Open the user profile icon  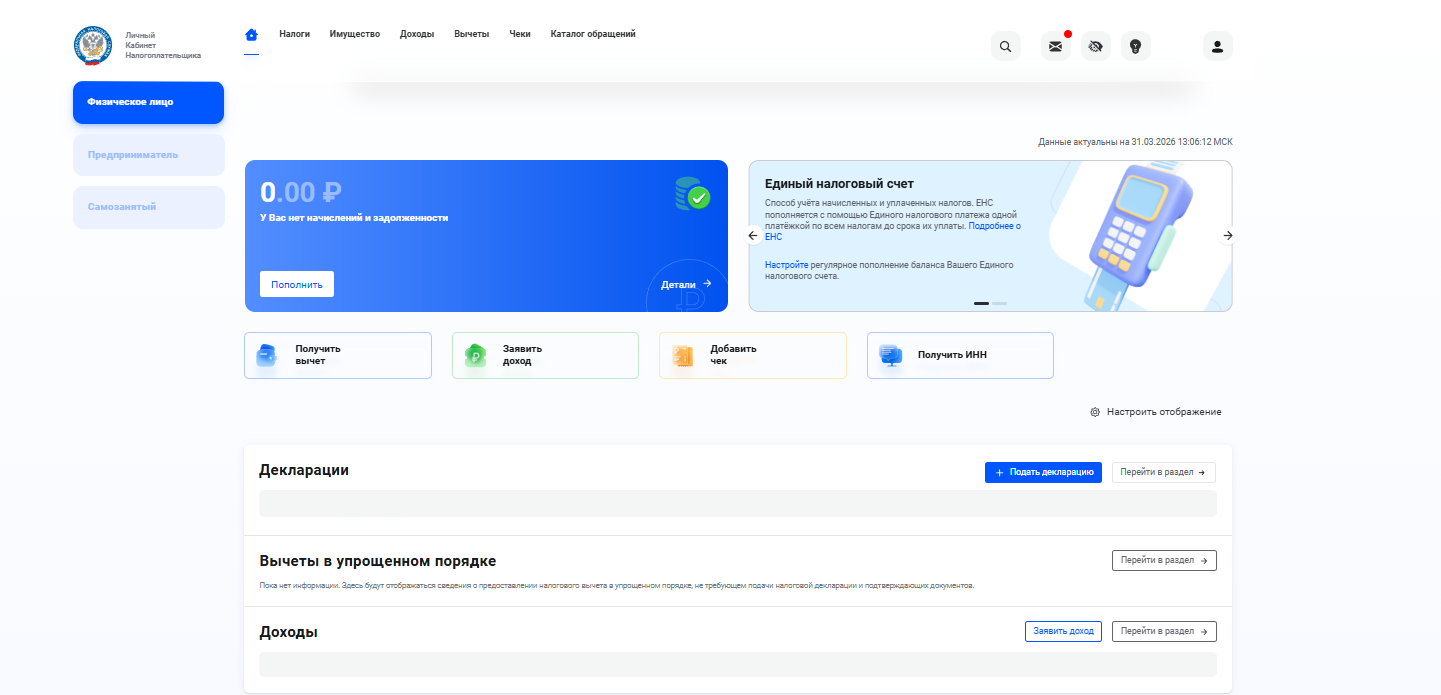tap(1217, 46)
